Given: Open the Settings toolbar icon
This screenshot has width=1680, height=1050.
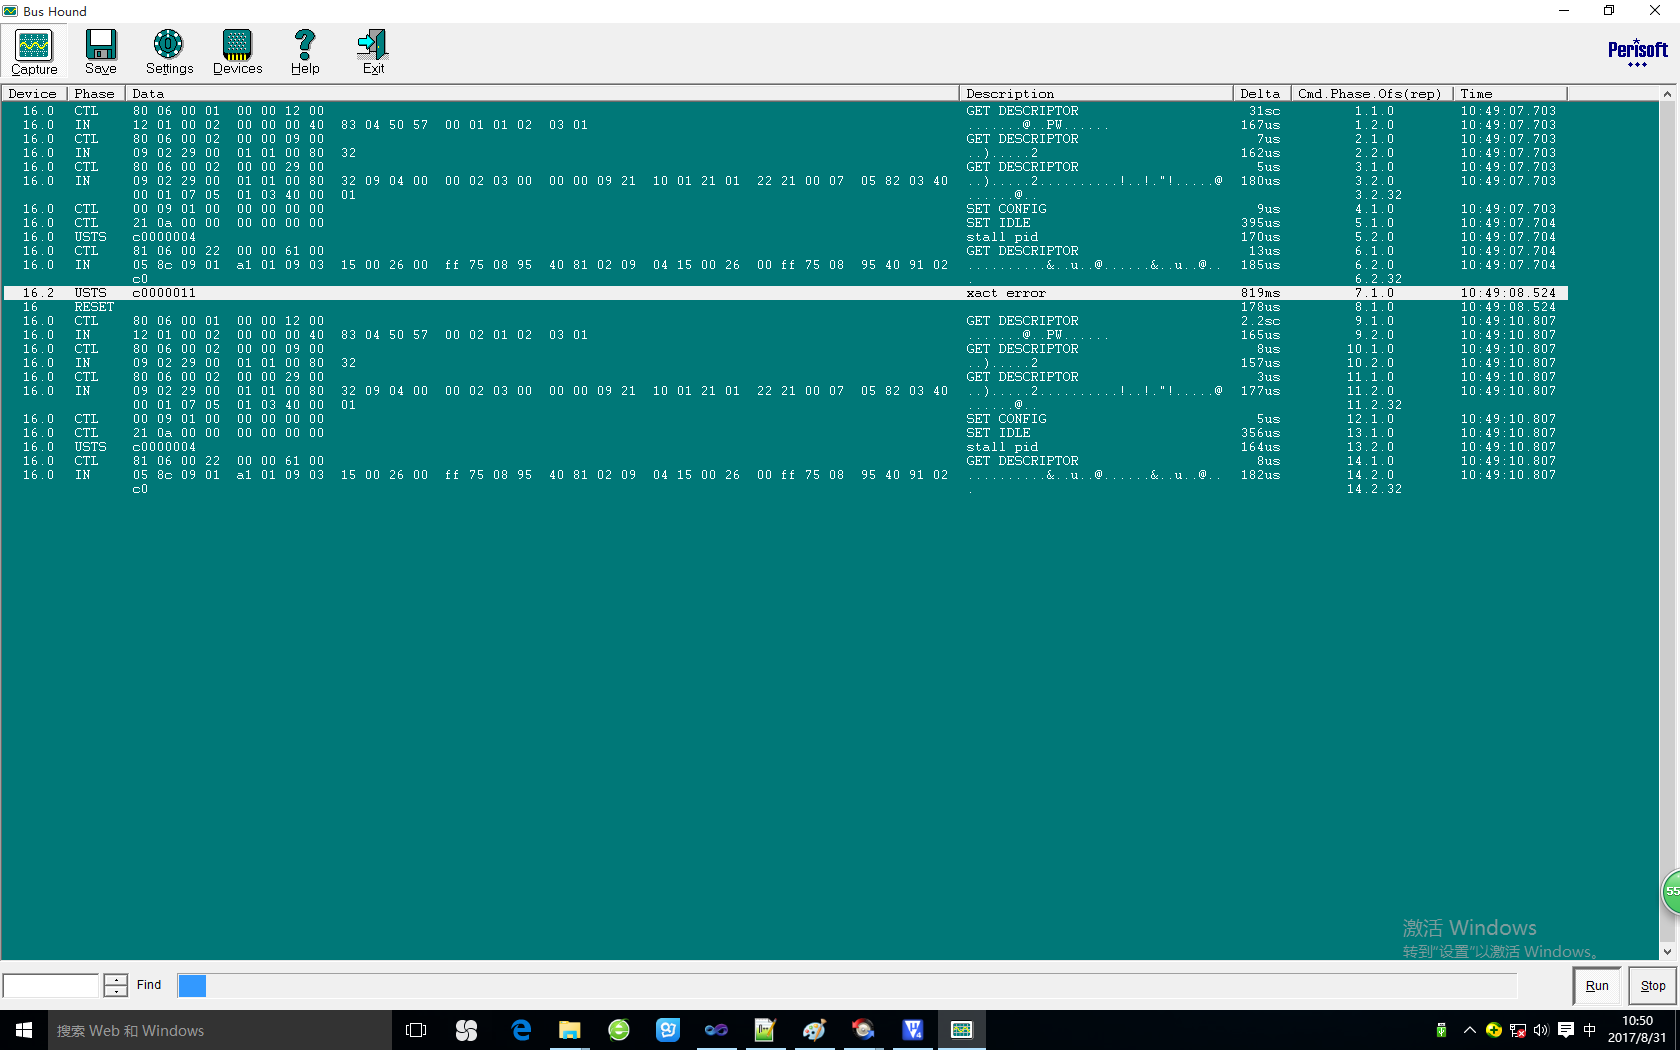Looking at the screenshot, I should click(169, 52).
